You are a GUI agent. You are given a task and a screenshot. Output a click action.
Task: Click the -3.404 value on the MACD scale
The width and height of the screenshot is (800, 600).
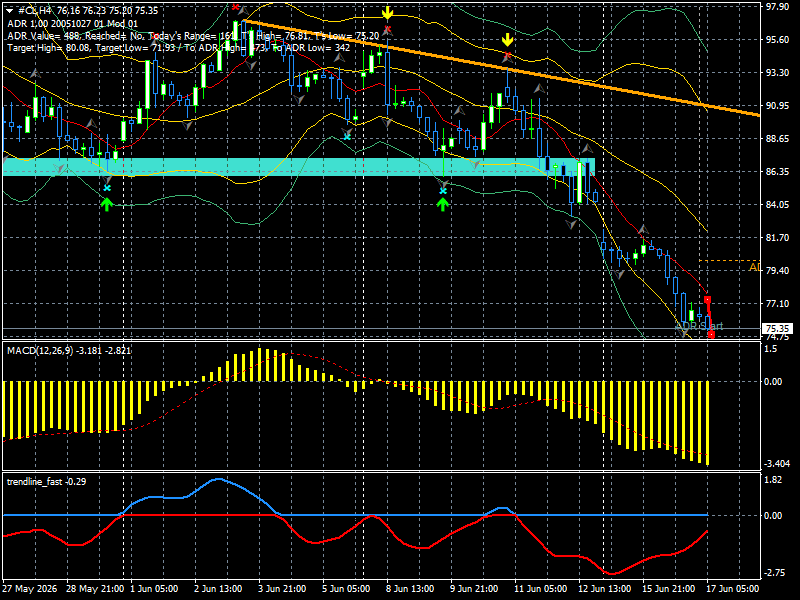pos(777,464)
